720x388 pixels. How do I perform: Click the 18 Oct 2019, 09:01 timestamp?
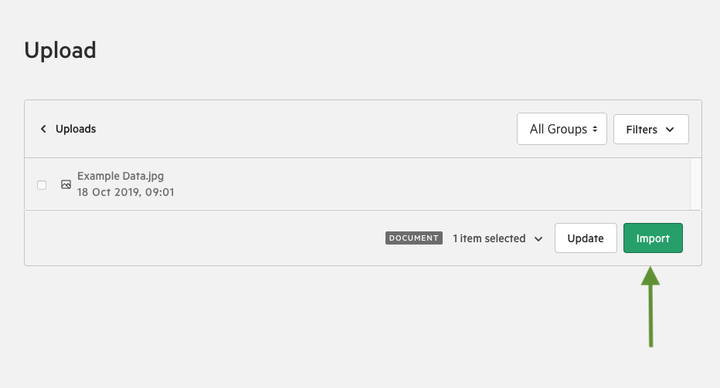pos(125,192)
